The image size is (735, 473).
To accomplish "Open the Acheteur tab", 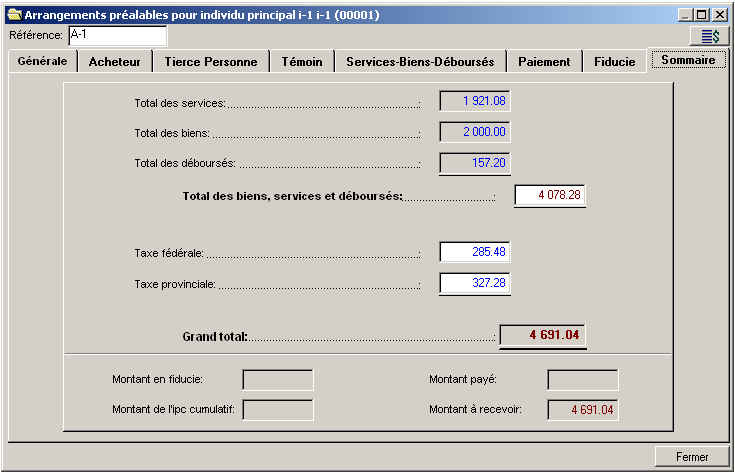I will [115, 62].
